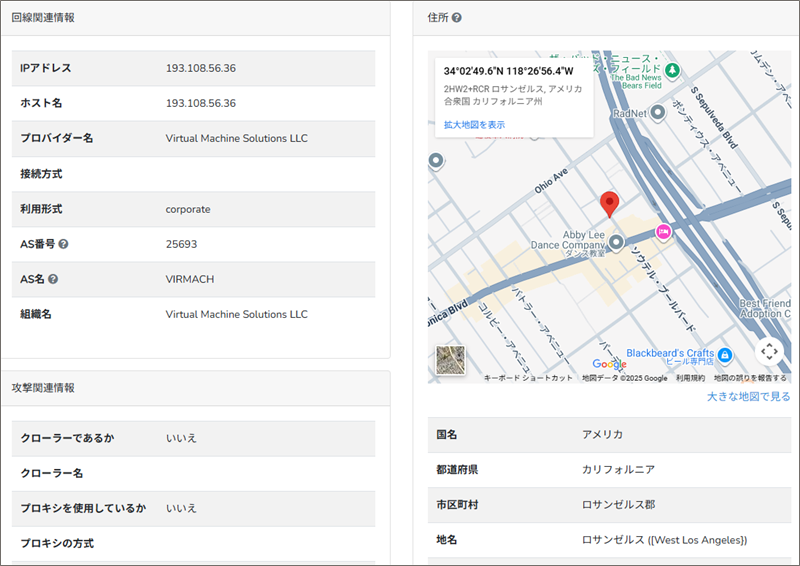Switch to satellite view thumbnail
This screenshot has width=800, height=566.
coord(451,360)
